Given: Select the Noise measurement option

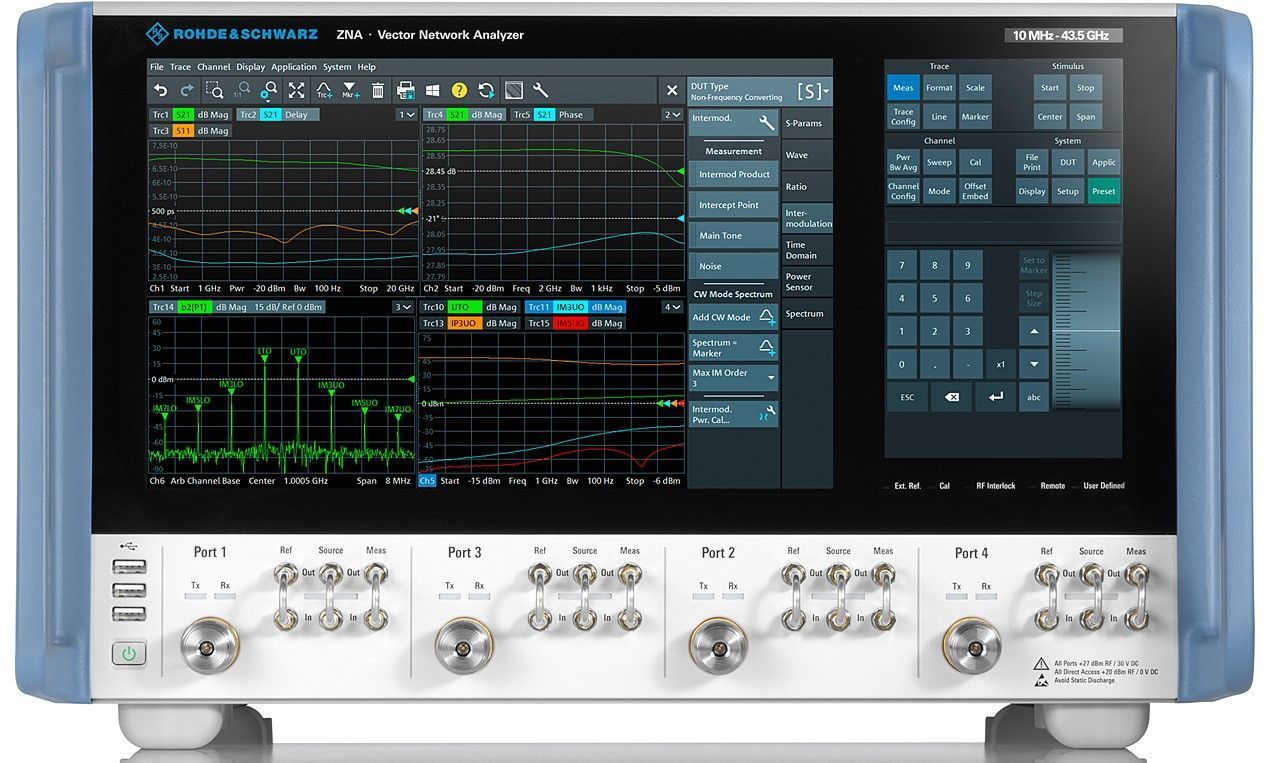Looking at the screenshot, I should (734, 266).
